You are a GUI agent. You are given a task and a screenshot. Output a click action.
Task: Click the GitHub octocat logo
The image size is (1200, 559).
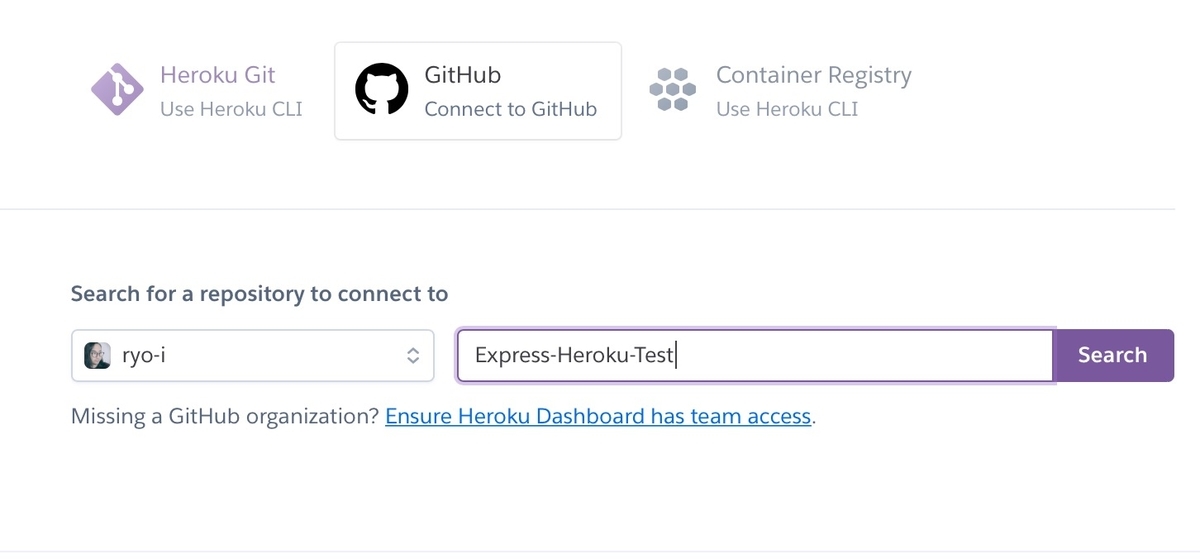[x=382, y=90]
